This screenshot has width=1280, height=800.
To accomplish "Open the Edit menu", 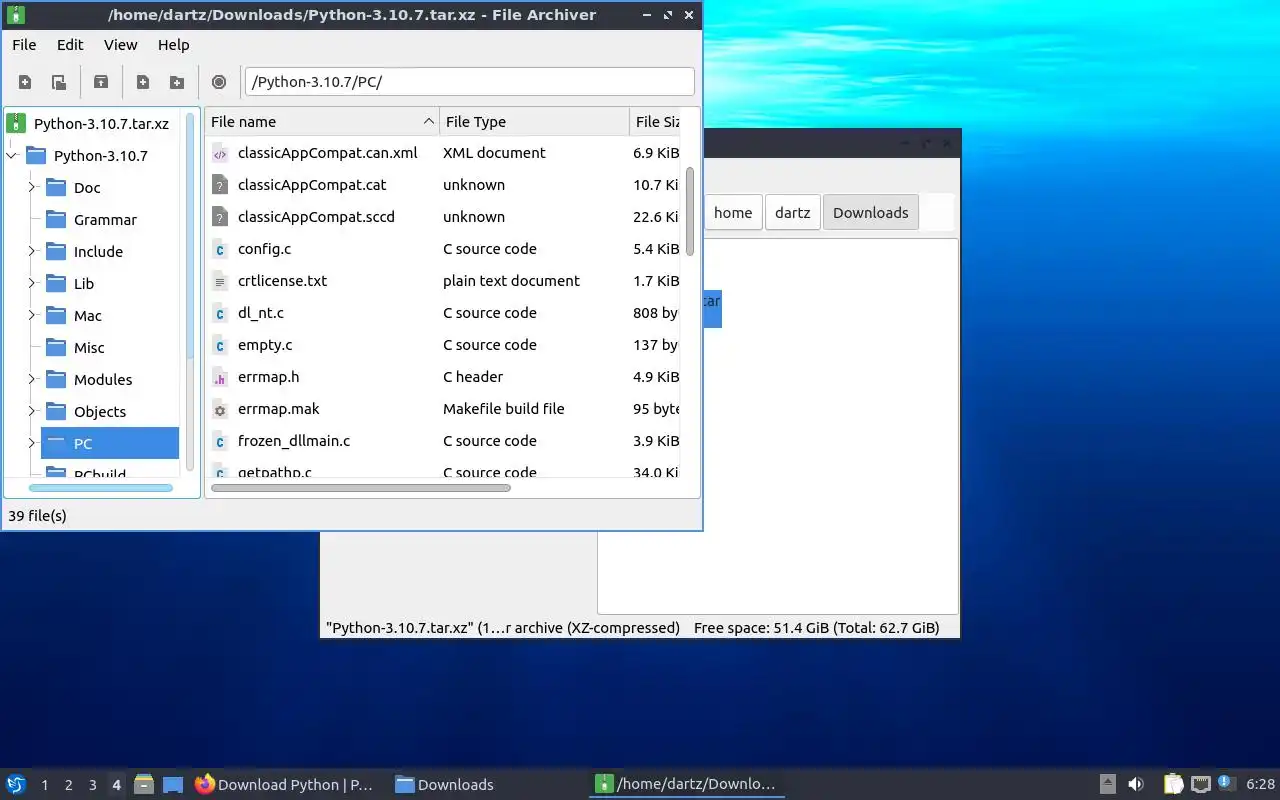I will (x=70, y=45).
